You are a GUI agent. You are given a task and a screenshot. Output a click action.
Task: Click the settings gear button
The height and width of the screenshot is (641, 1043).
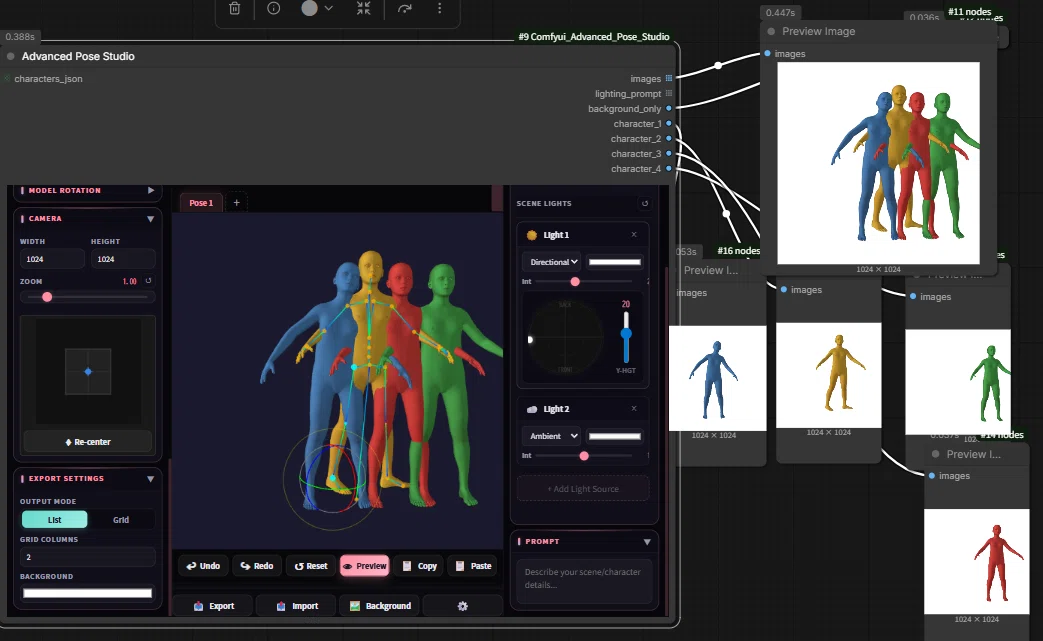(463, 606)
